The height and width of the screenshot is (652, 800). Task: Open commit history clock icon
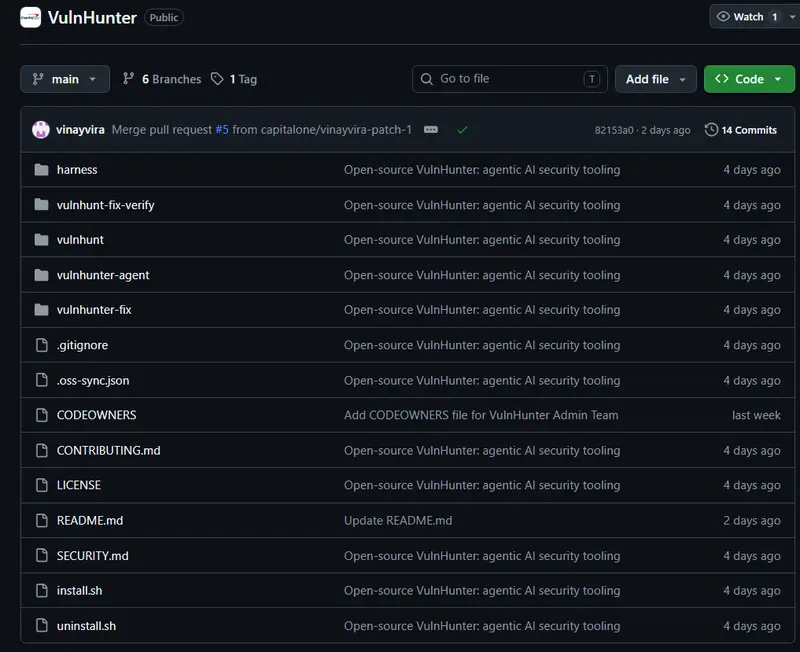711,130
